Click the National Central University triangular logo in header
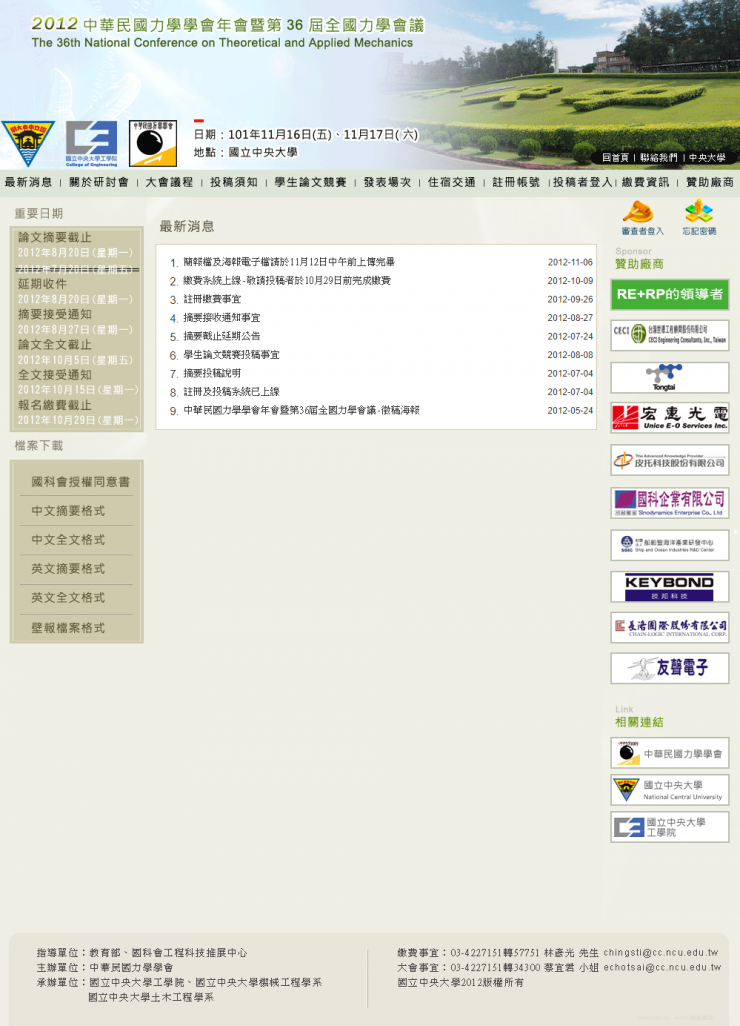This screenshot has width=740, height=1026. click(x=28, y=144)
